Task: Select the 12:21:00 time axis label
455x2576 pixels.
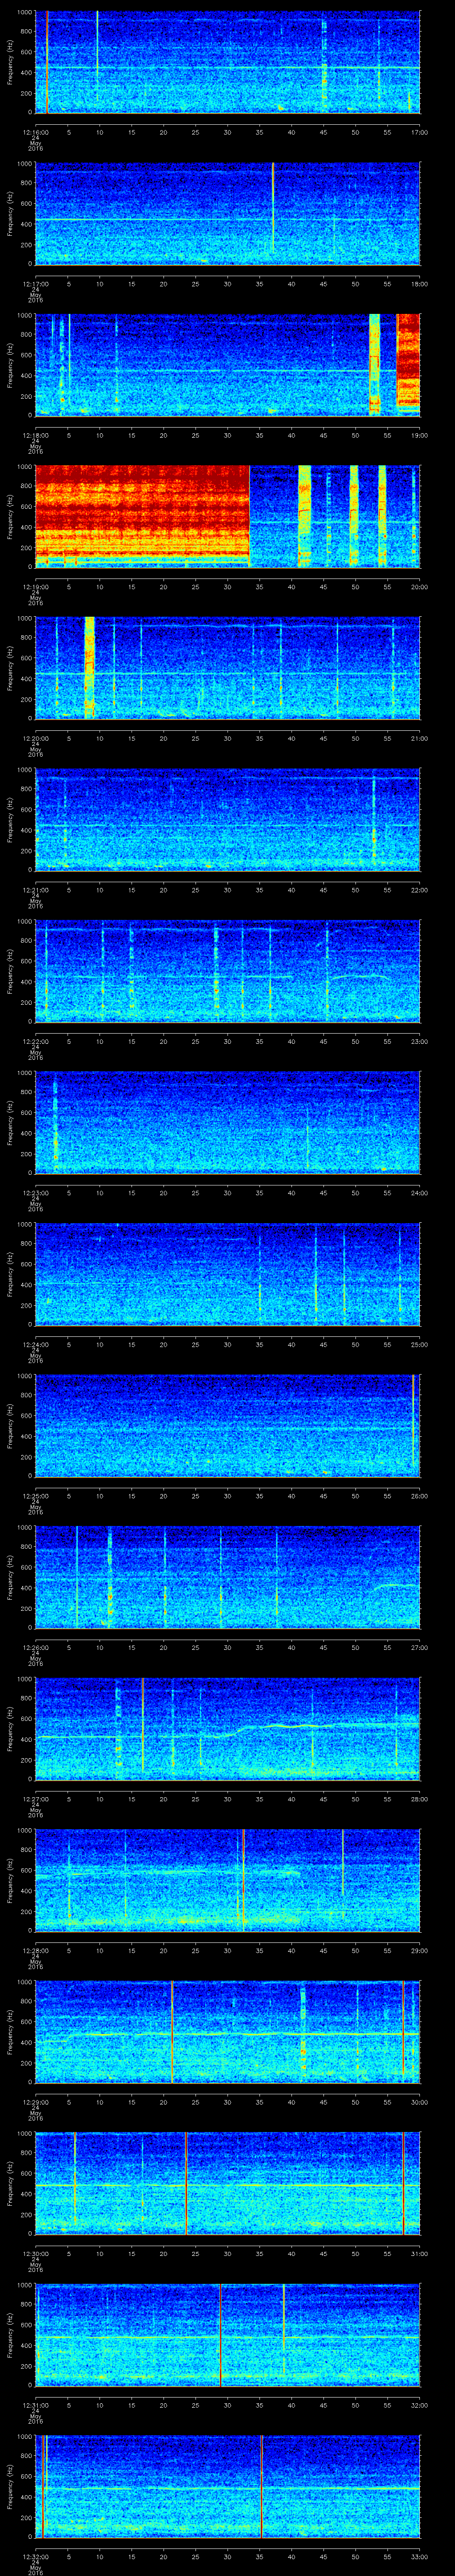Action: coord(36,890)
